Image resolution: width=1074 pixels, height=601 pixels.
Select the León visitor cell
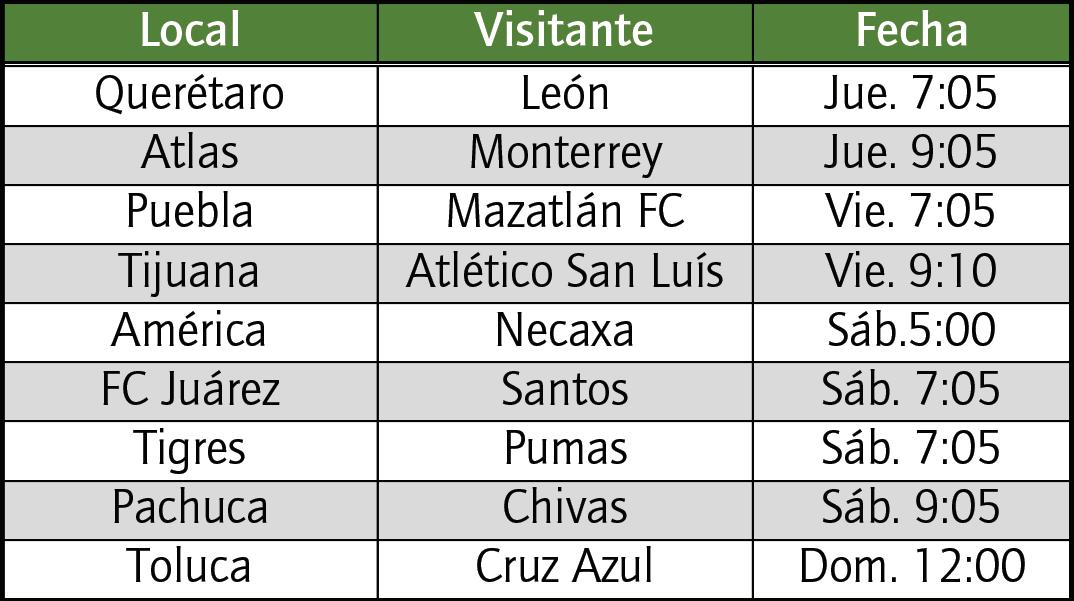point(565,95)
